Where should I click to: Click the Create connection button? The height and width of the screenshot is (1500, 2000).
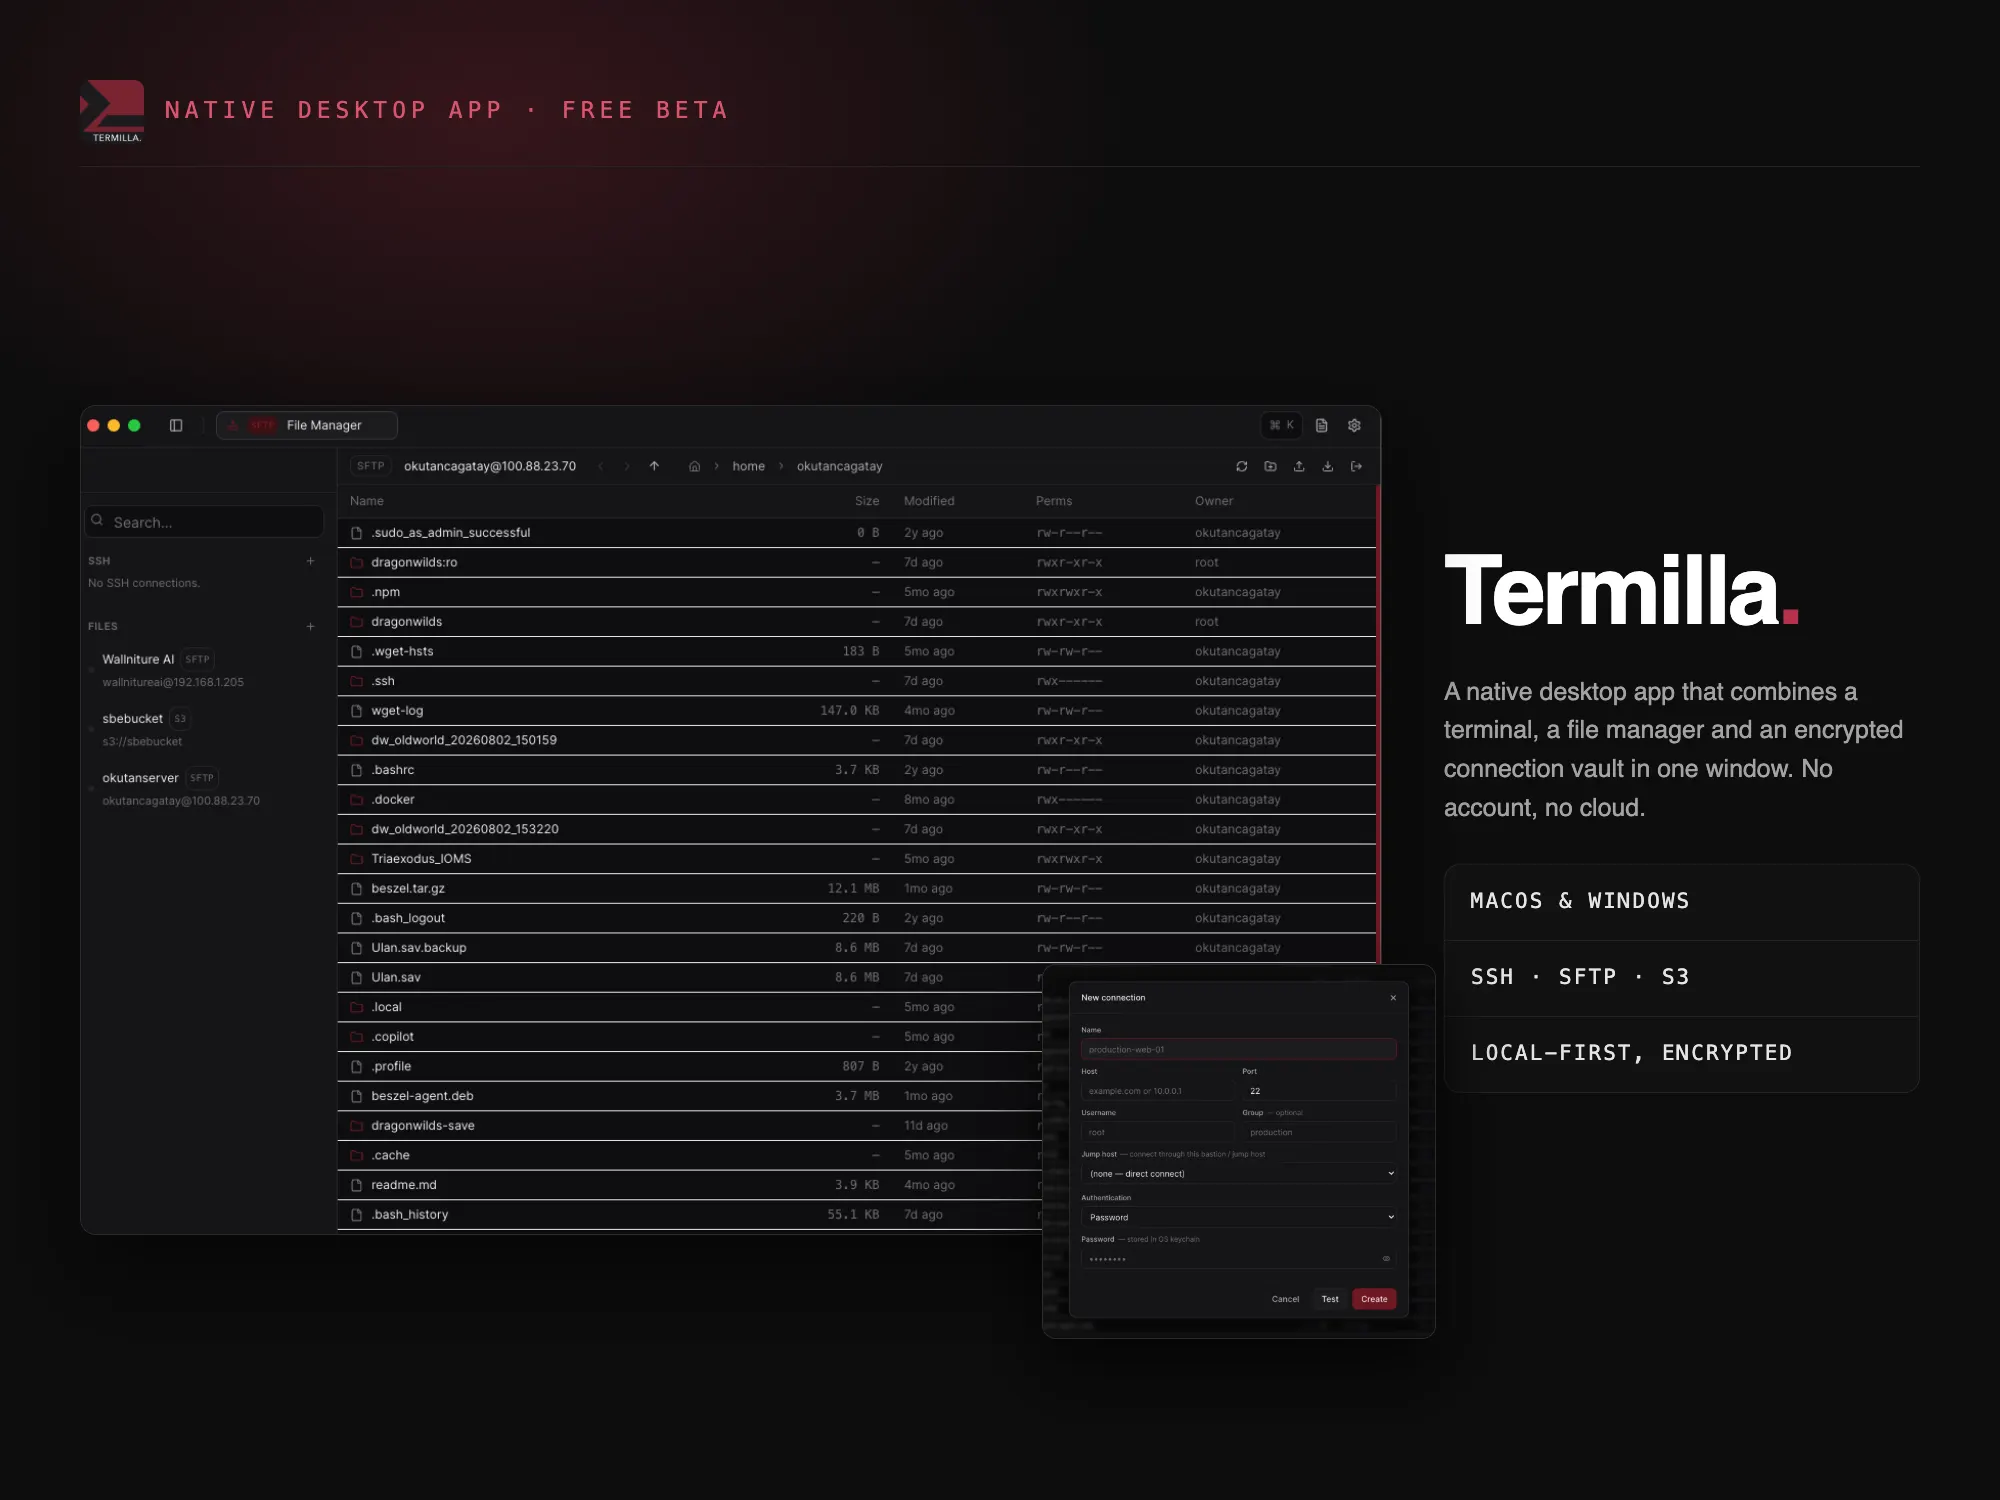pyautogui.click(x=1374, y=1299)
